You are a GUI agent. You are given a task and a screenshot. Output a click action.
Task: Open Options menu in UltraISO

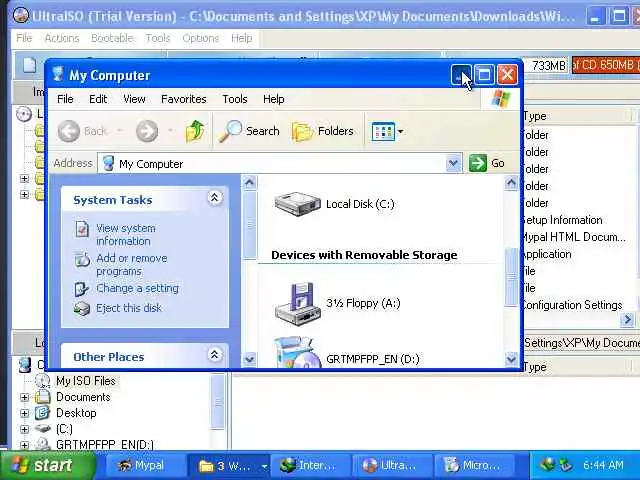click(200, 38)
